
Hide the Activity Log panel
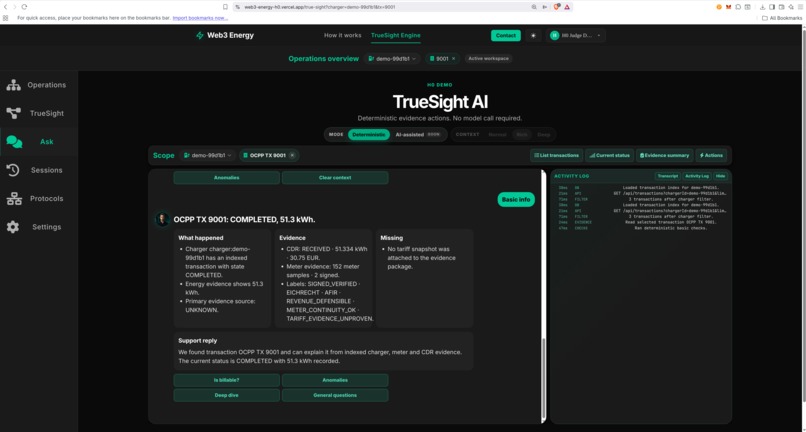[x=721, y=176]
